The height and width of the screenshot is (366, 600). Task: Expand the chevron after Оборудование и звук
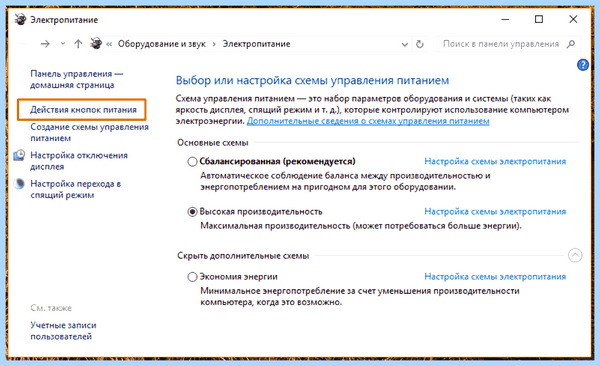(x=214, y=44)
